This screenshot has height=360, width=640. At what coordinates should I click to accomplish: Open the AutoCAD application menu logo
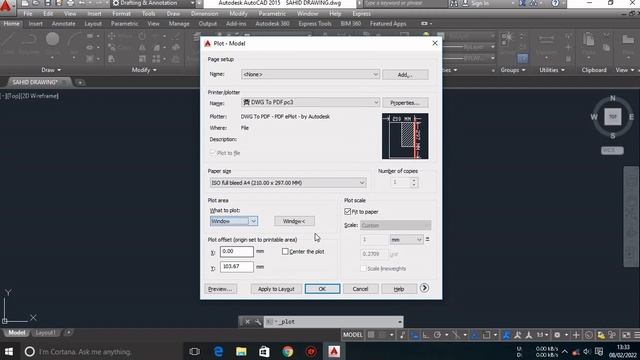coord(7,7)
